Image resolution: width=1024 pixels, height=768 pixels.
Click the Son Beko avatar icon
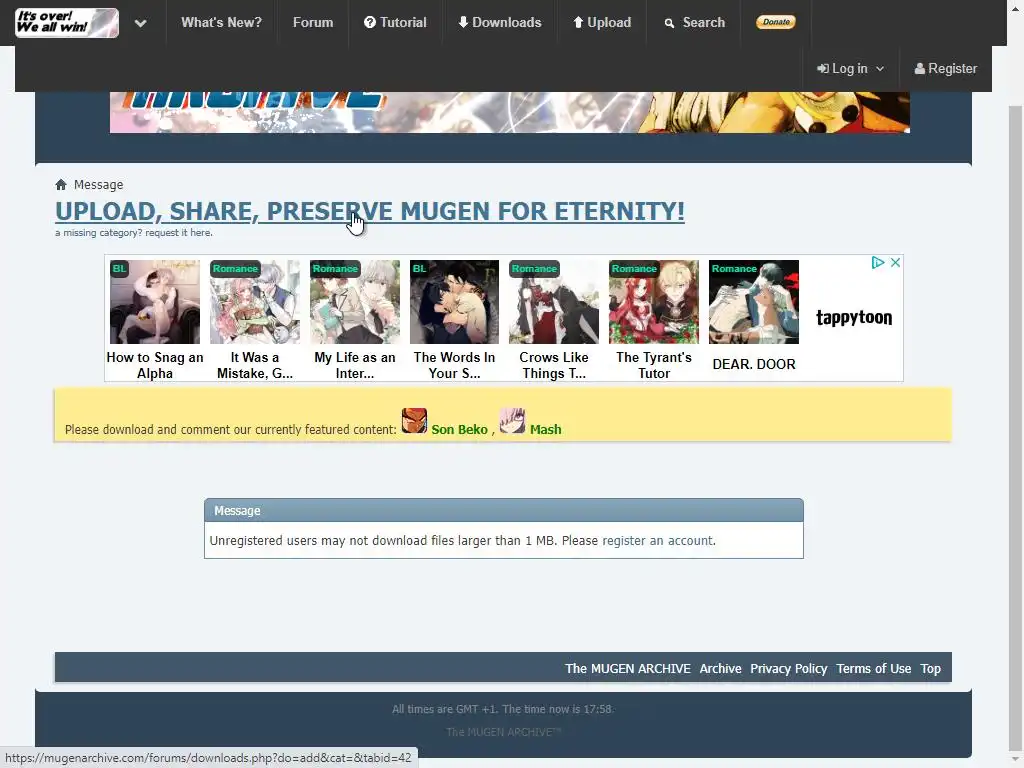pyautogui.click(x=414, y=421)
